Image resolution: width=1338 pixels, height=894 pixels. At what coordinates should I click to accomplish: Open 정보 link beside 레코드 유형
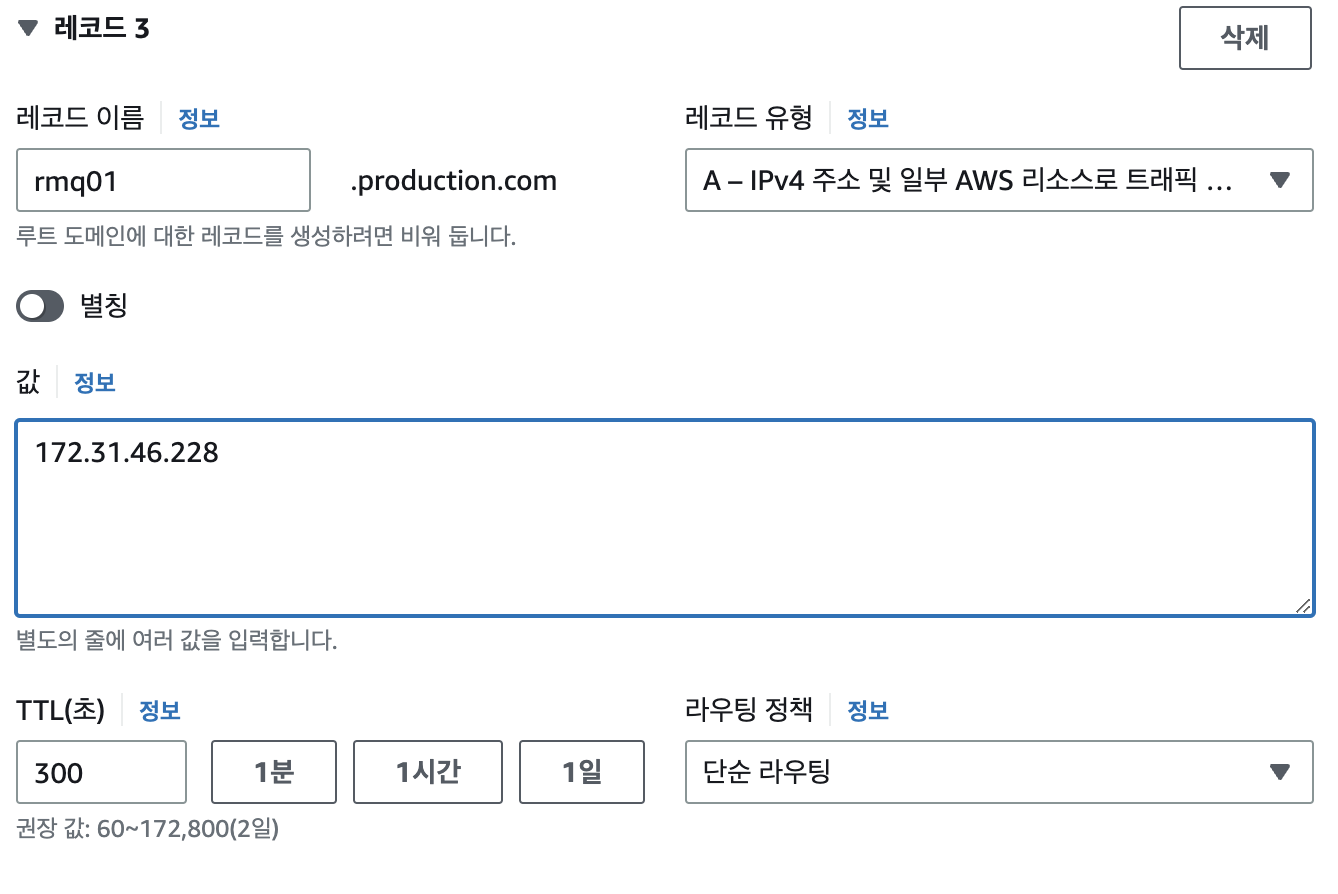coord(868,118)
